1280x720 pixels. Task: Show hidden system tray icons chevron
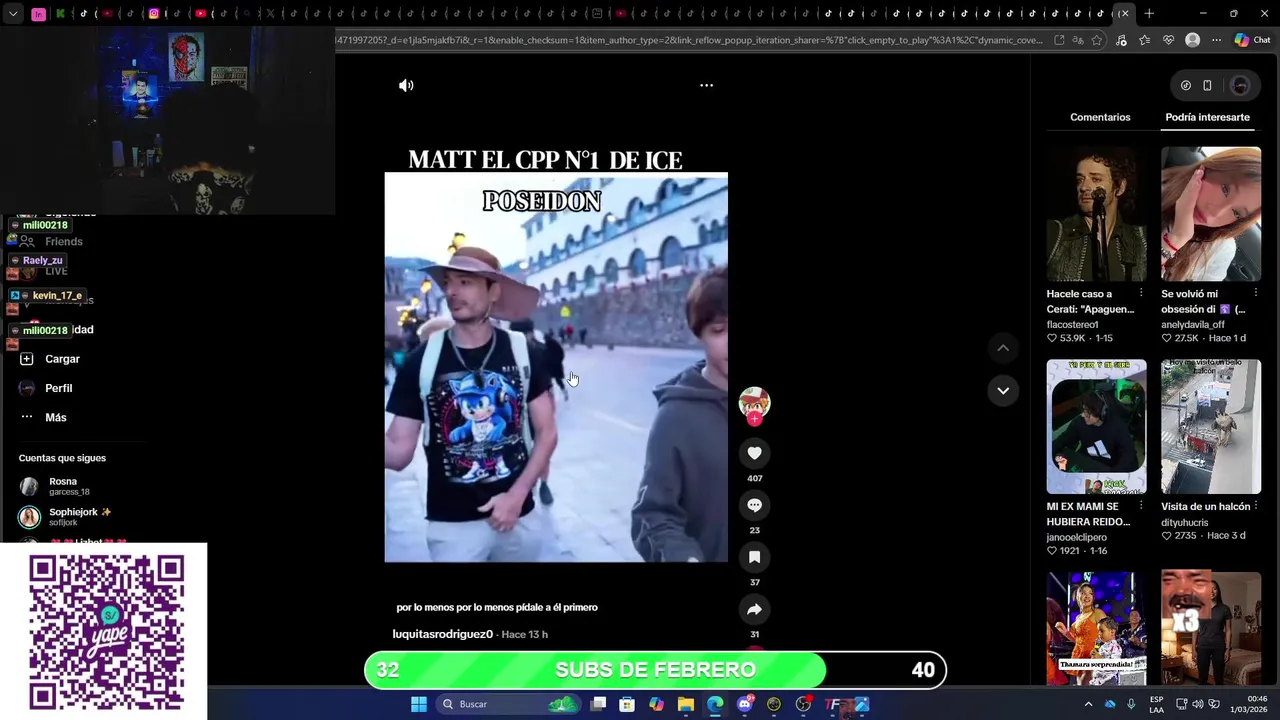click(x=1088, y=704)
